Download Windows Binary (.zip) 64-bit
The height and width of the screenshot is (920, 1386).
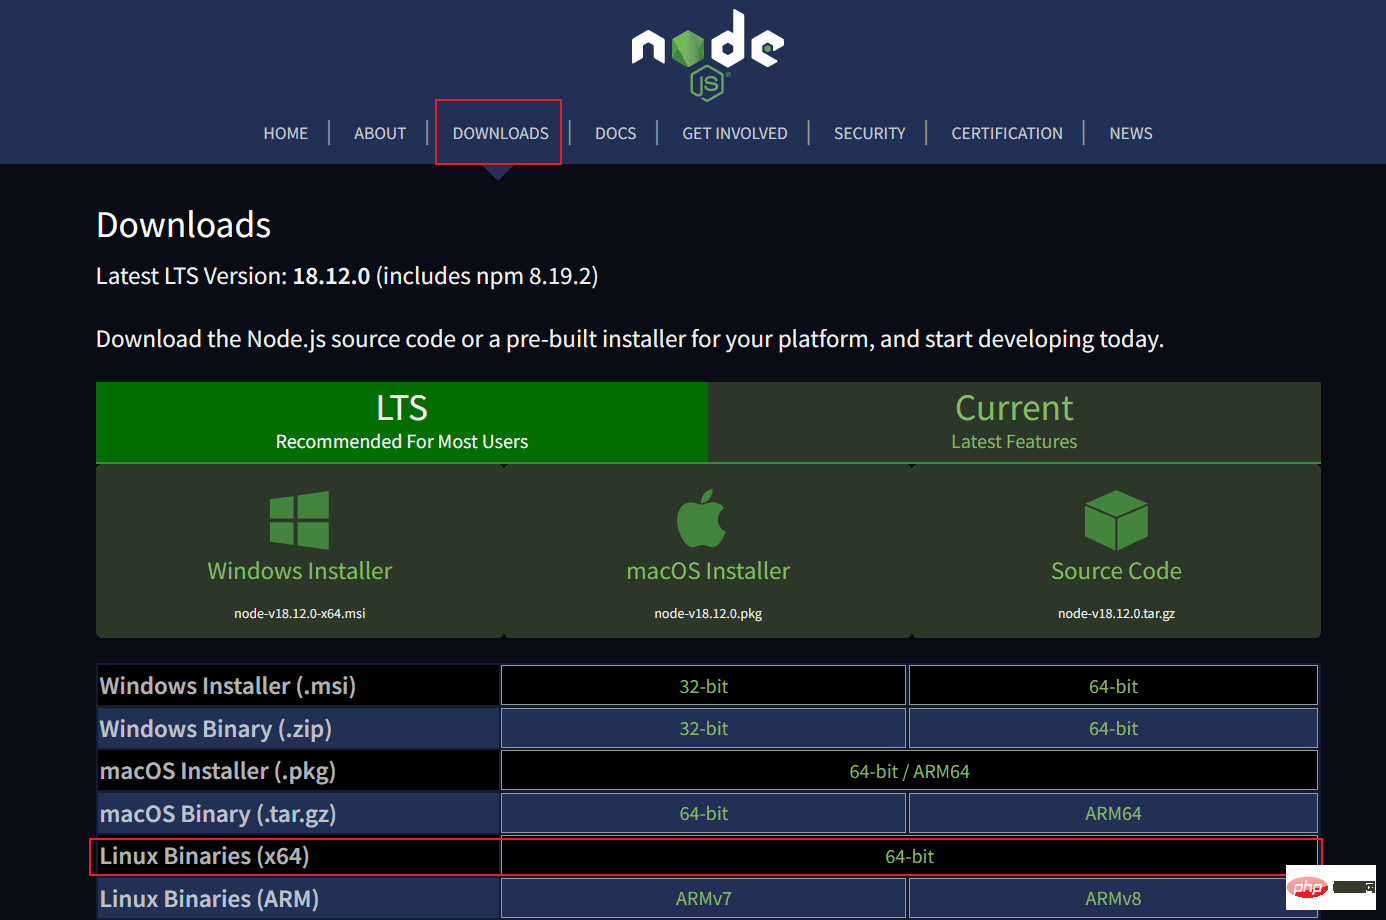(x=1113, y=729)
